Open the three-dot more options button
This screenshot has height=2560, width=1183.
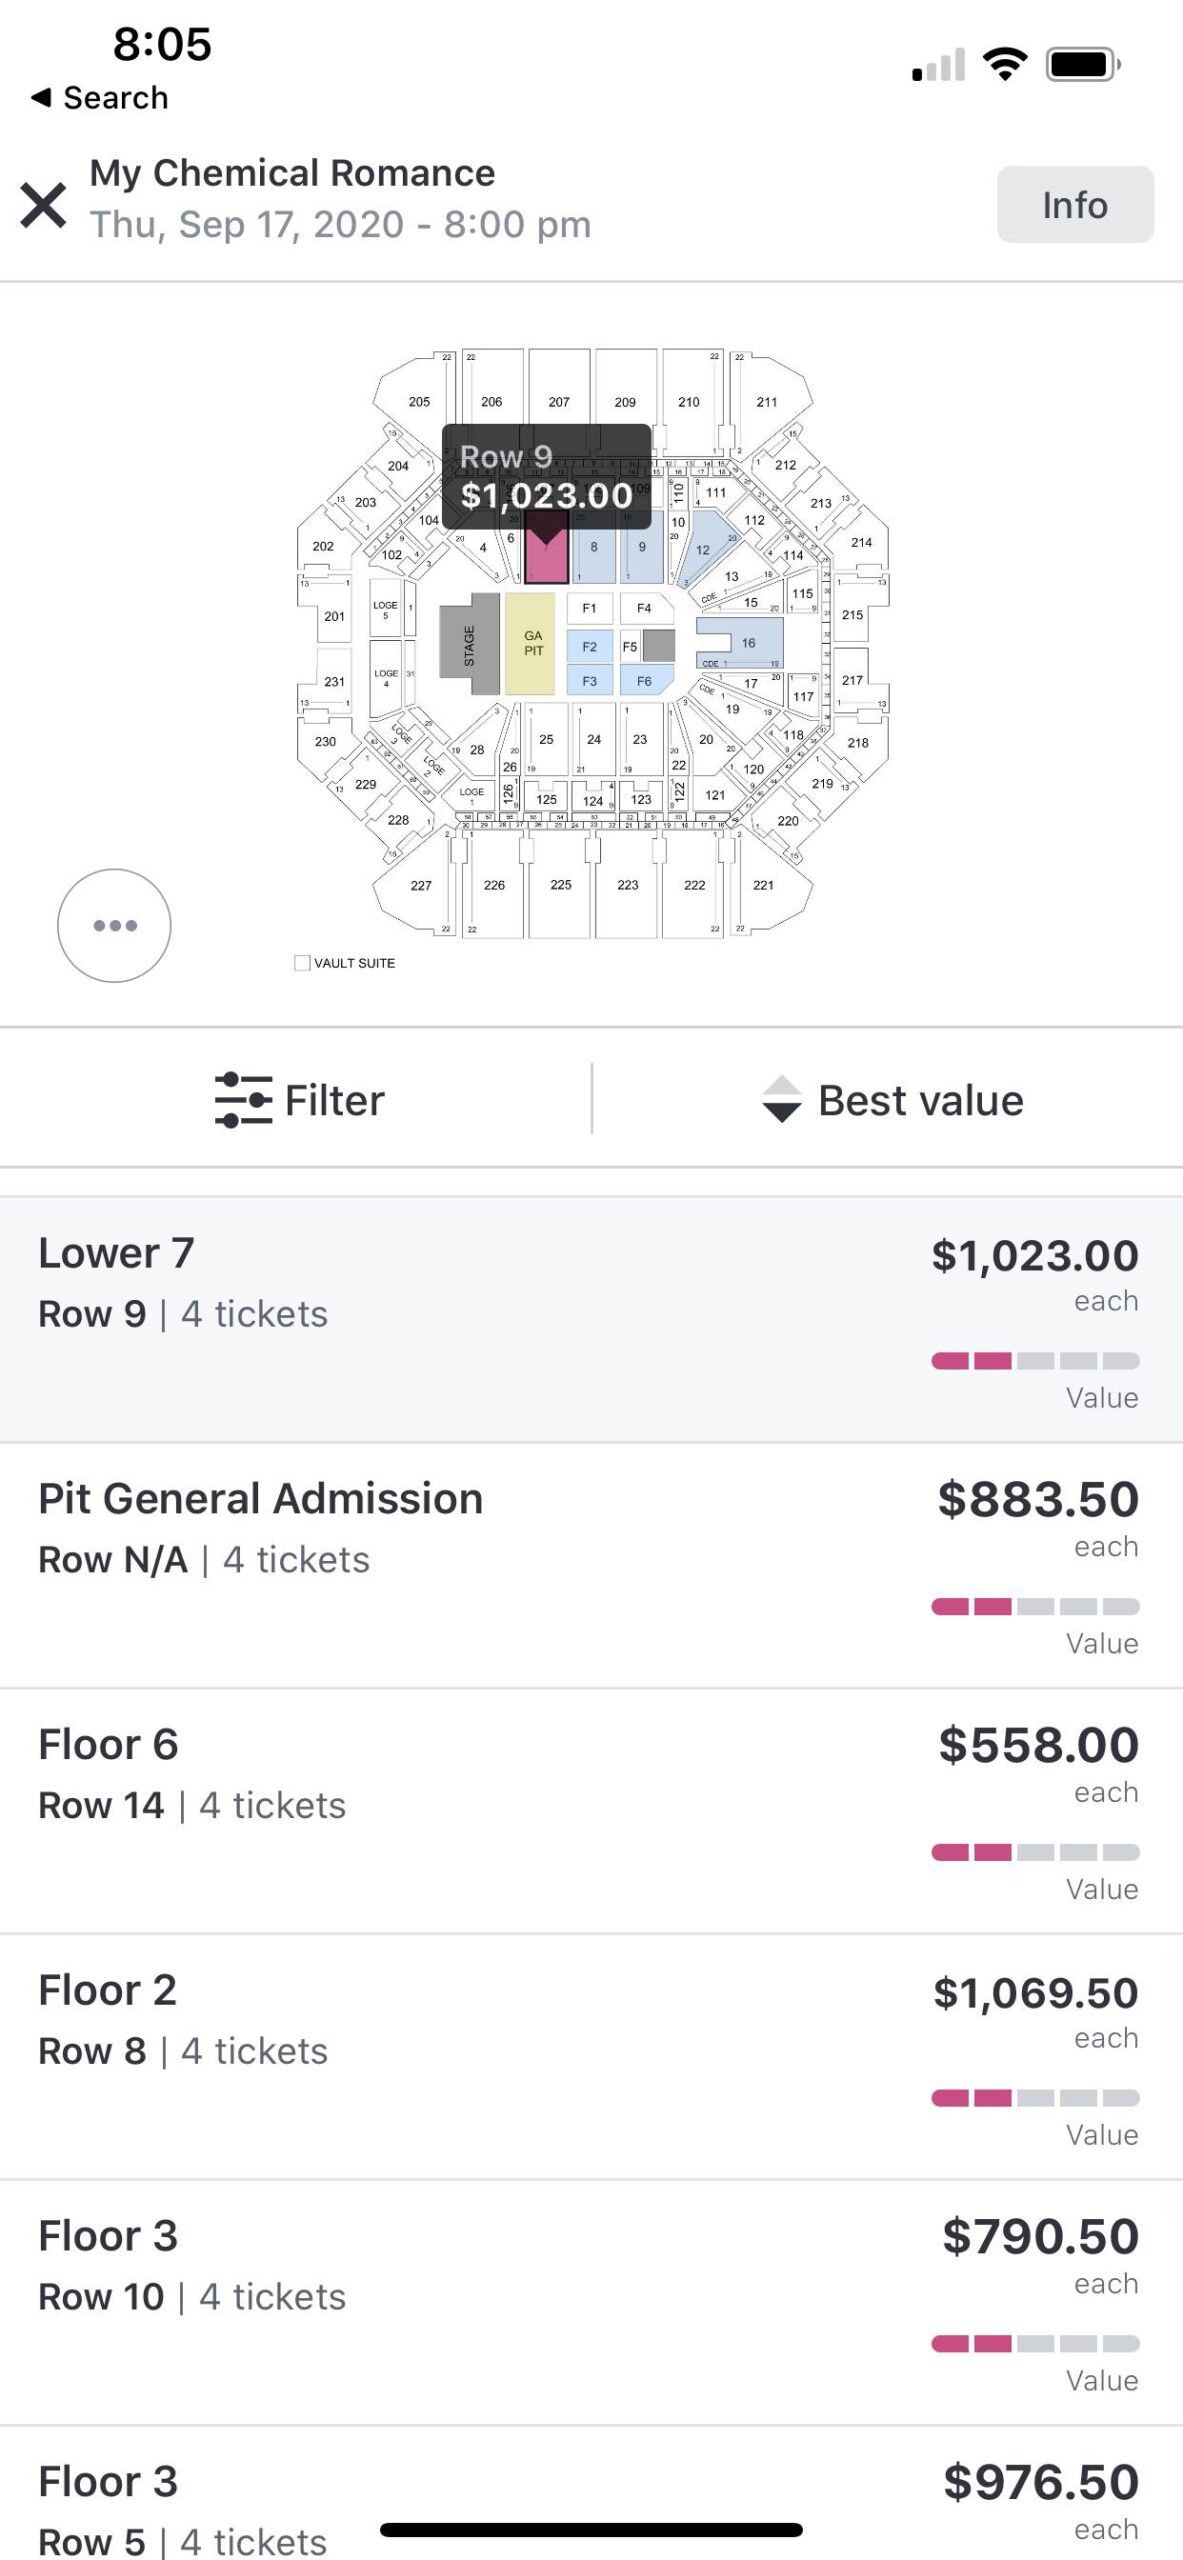114,925
